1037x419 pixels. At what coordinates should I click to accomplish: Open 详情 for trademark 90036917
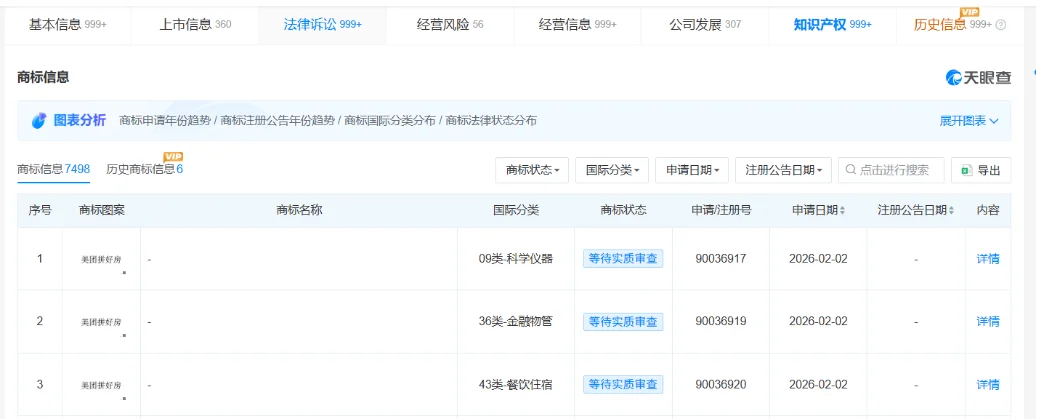(988, 259)
